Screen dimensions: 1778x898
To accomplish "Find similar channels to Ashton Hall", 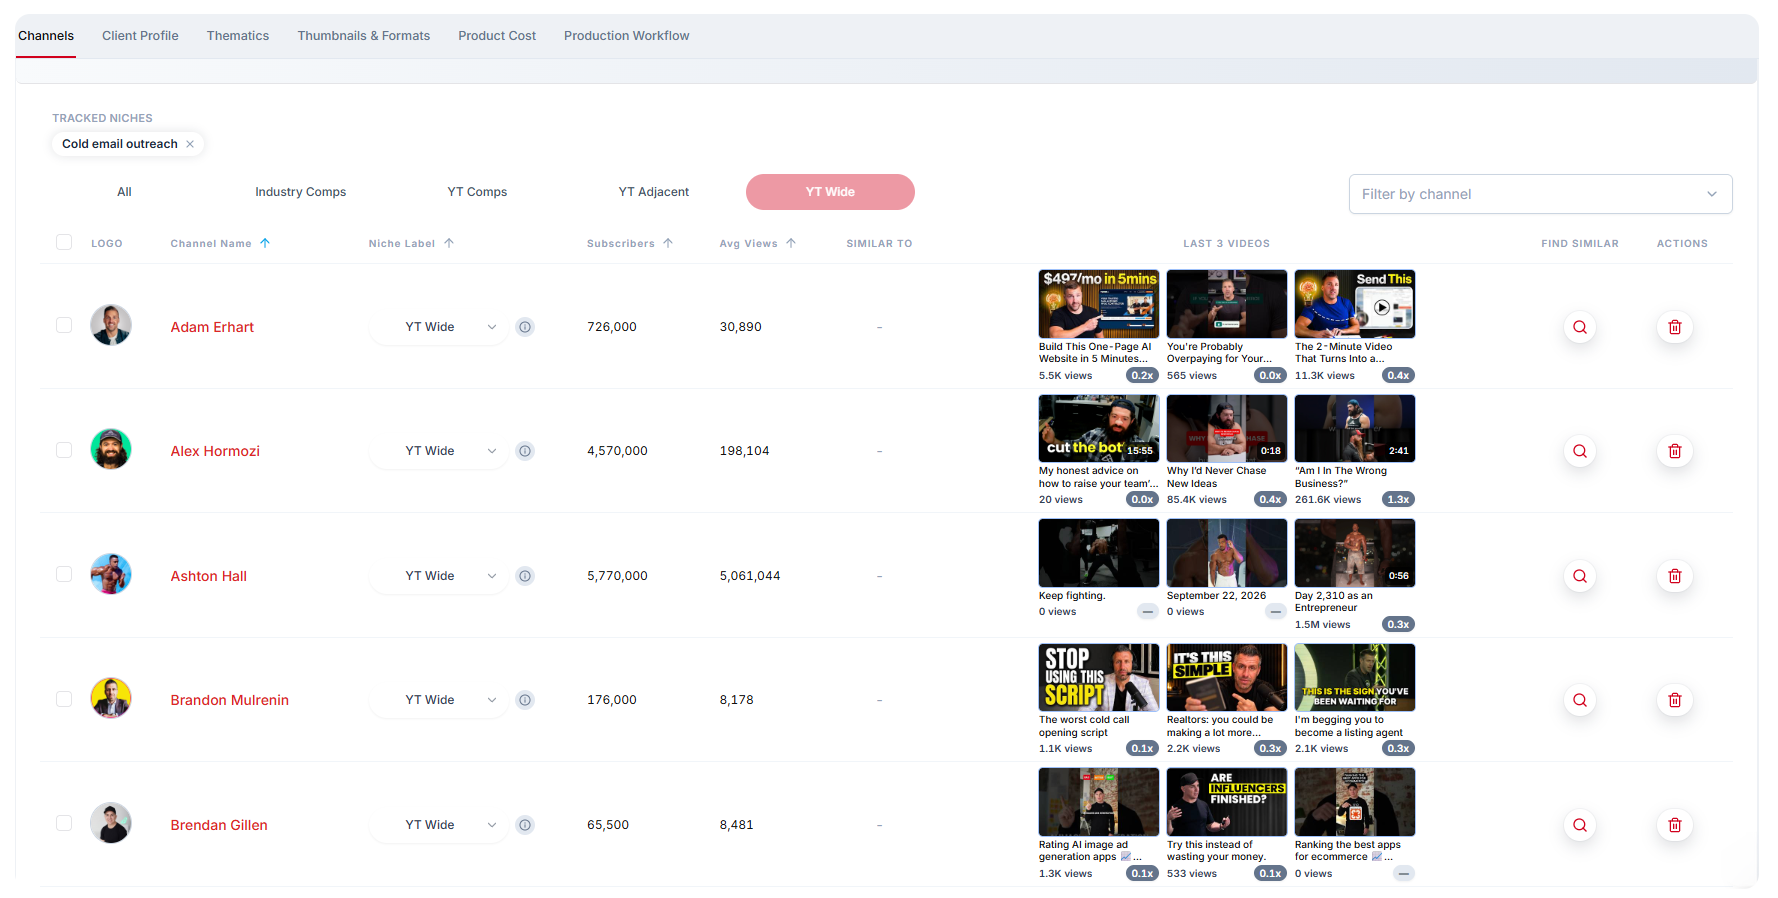I will pyautogui.click(x=1579, y=576).
